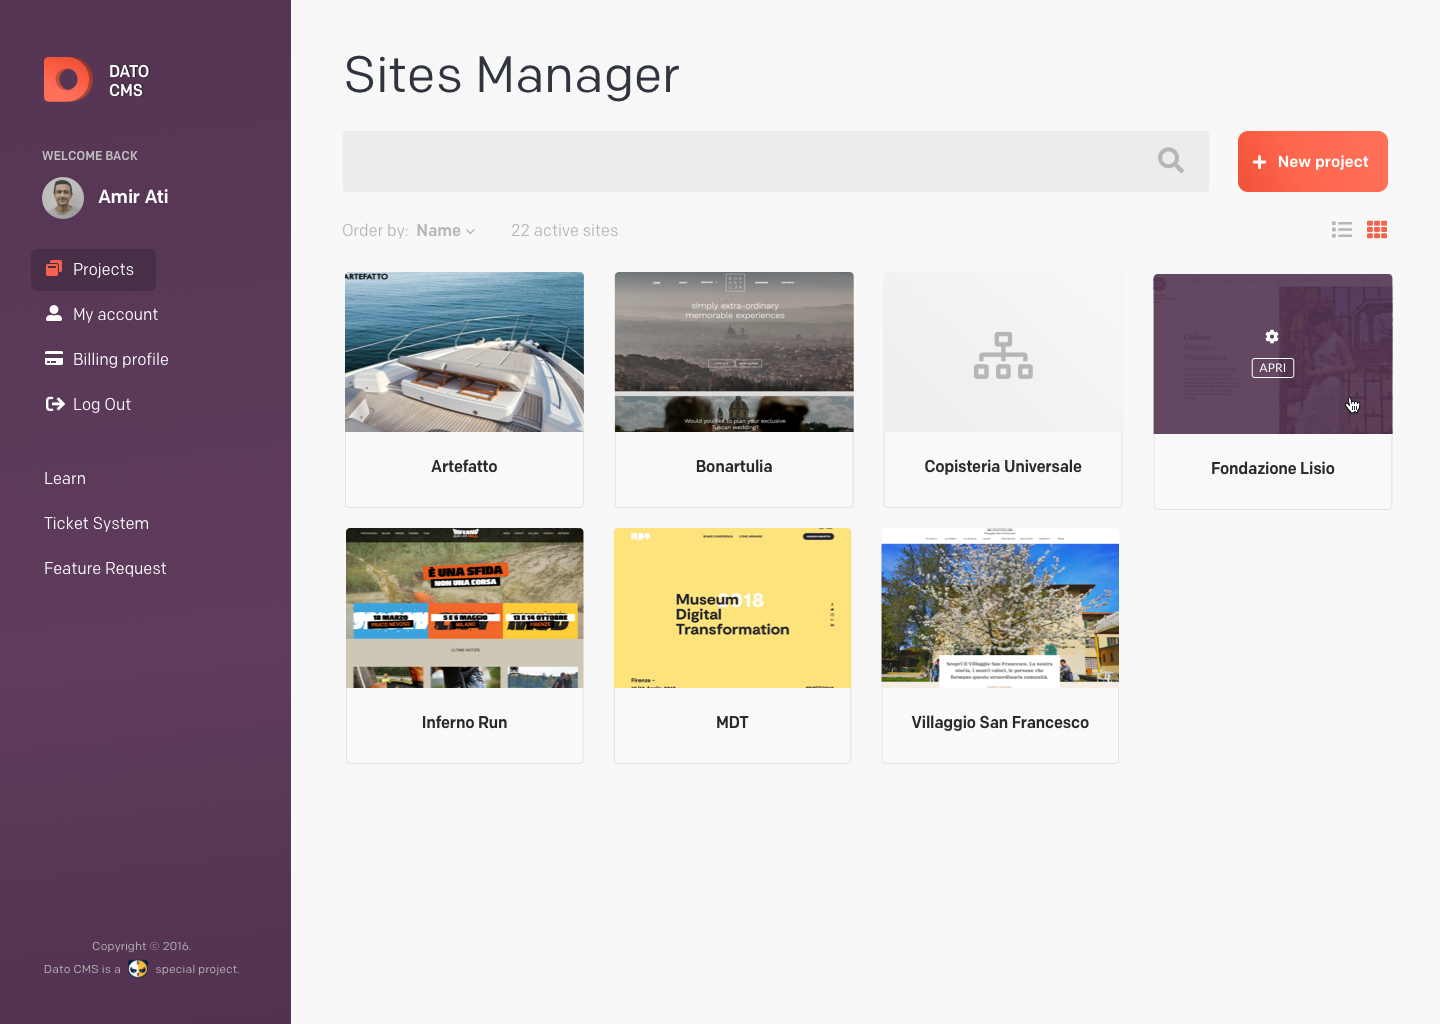1440x1024 pixels.
Task: Click the My account person icon
Action: pos(54,313)
